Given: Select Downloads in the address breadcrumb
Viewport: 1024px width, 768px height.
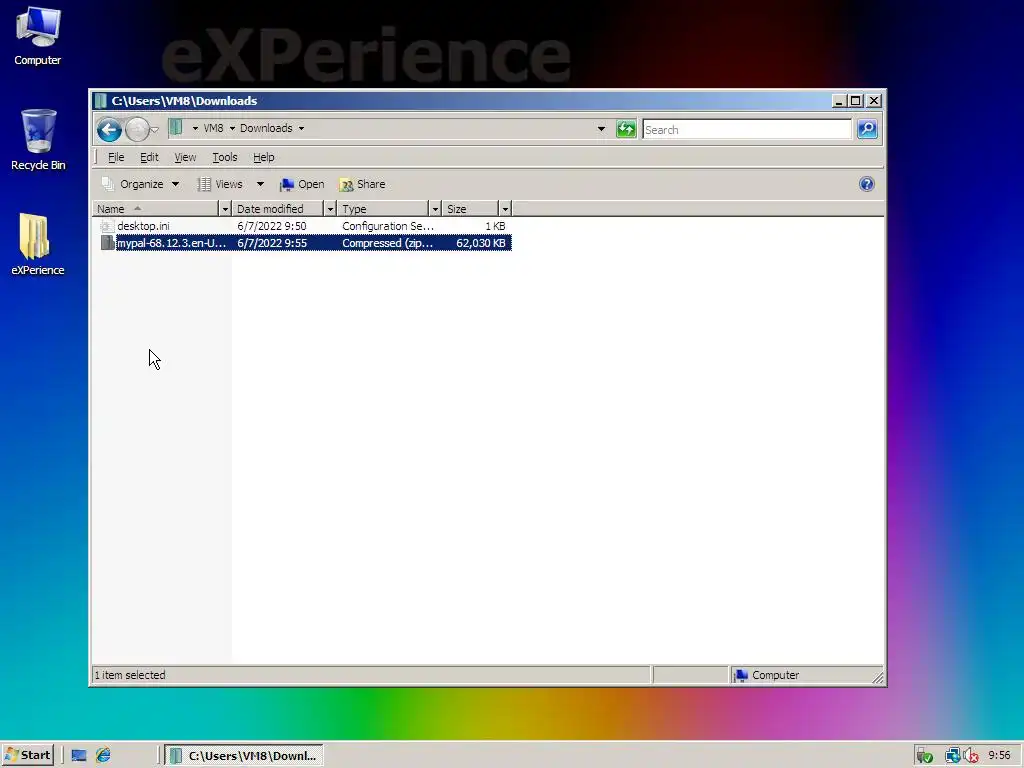Looking at the screenshot, I should point(266,129).
